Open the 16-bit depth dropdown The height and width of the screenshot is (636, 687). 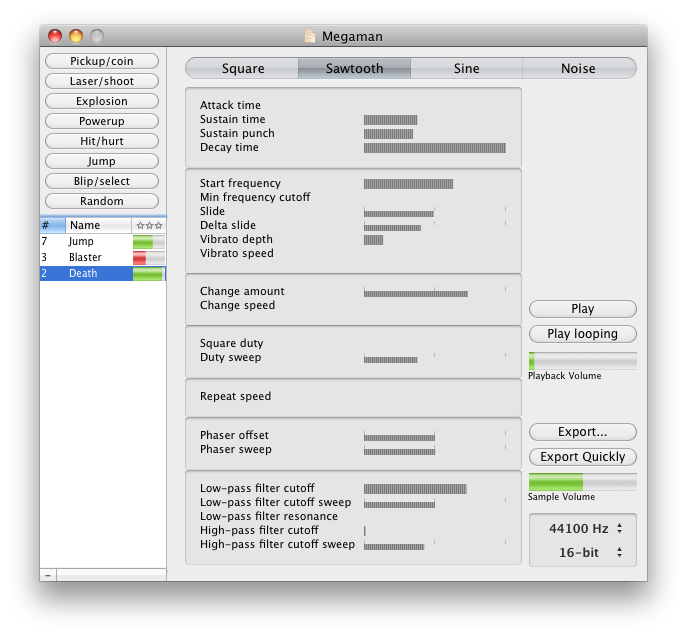[584, 552]
